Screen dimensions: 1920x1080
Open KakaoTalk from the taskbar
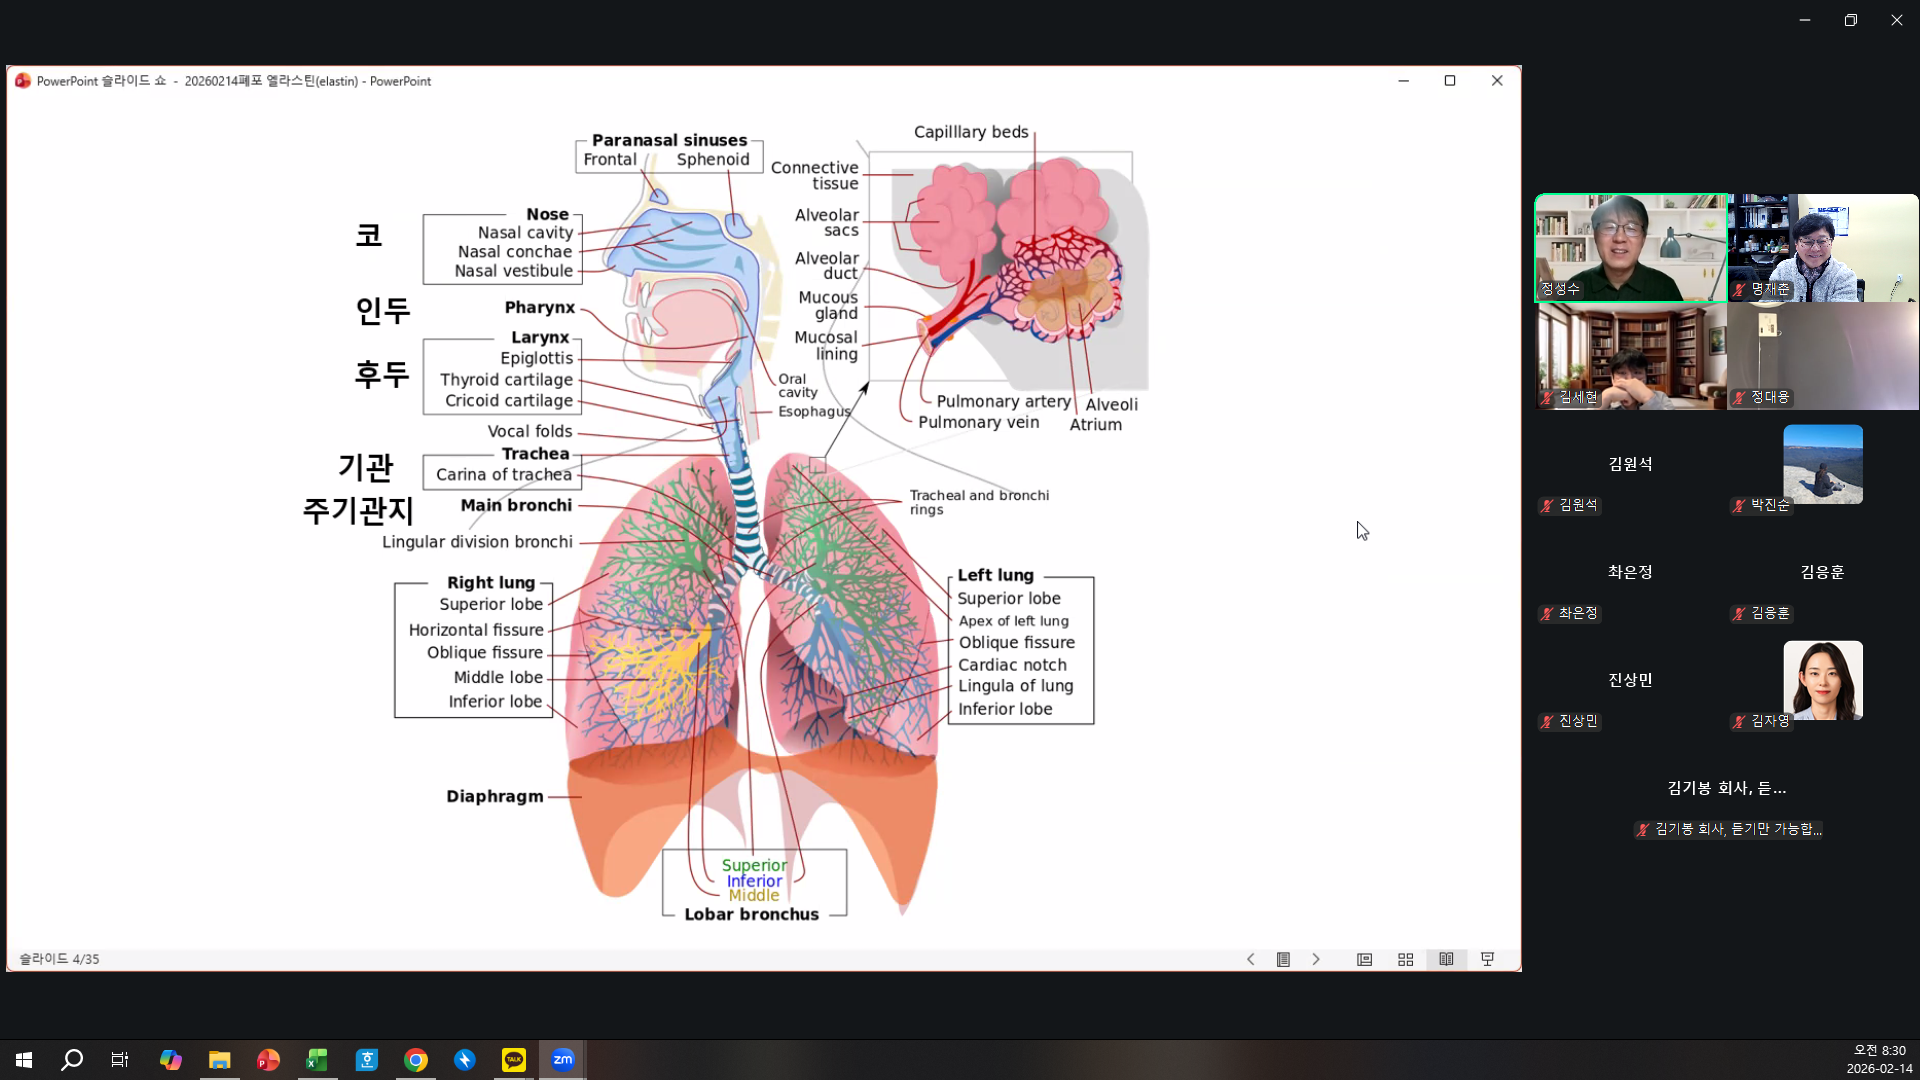point(514,1060)
